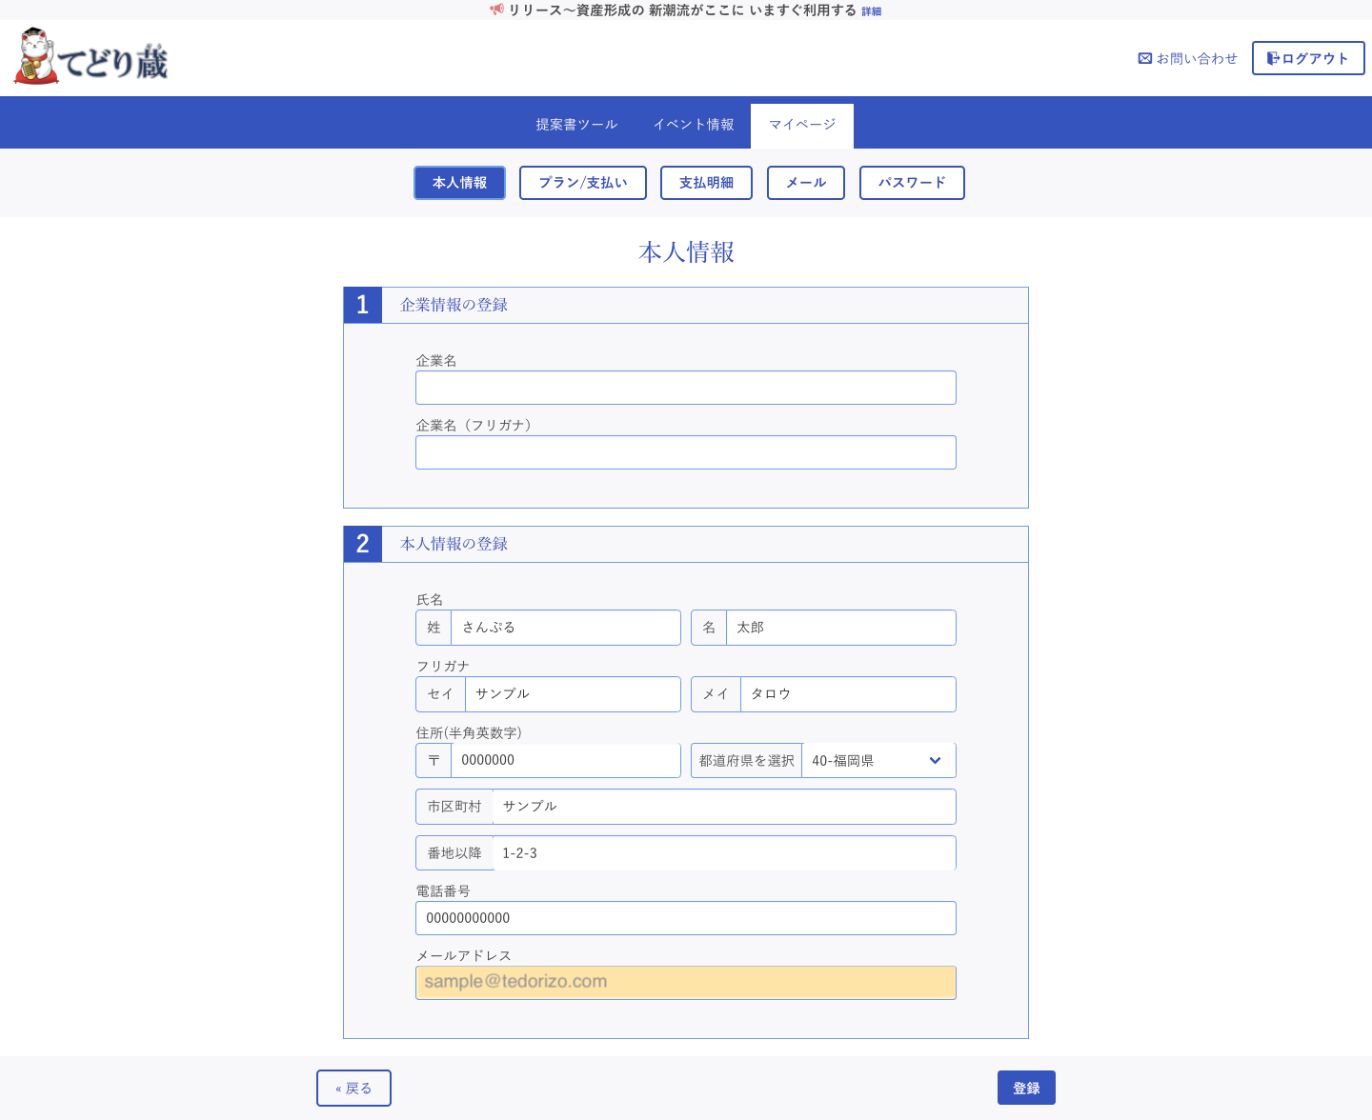Go to プラン/支払い section

[x=583, y=183]
